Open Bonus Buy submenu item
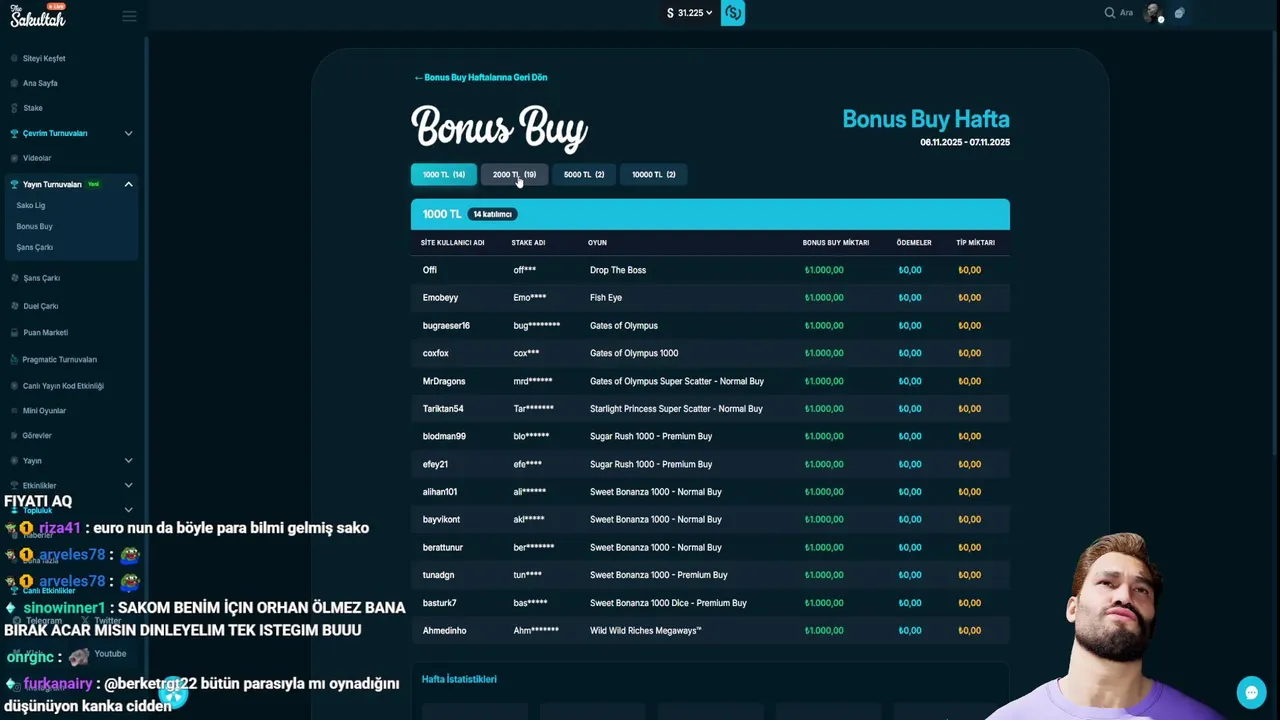Viewport: 1280px width, 720px height. coord(34,226)
